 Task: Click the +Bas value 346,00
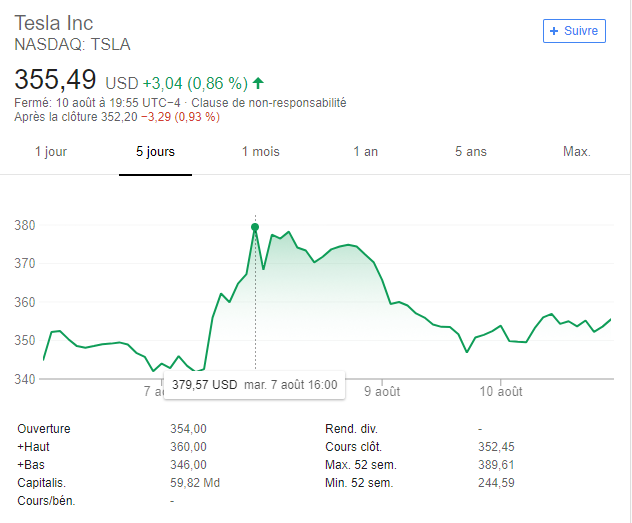pyautogui.click(x=188, y=465)
